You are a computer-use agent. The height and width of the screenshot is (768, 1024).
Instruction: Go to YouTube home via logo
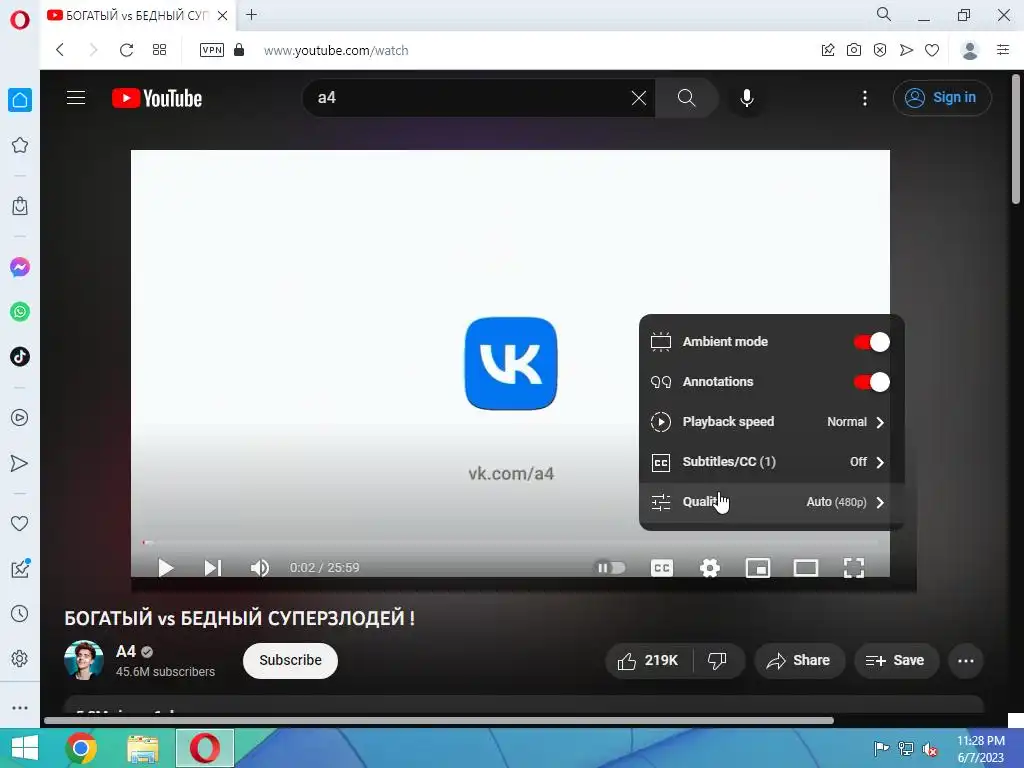(x=157, y=98)
